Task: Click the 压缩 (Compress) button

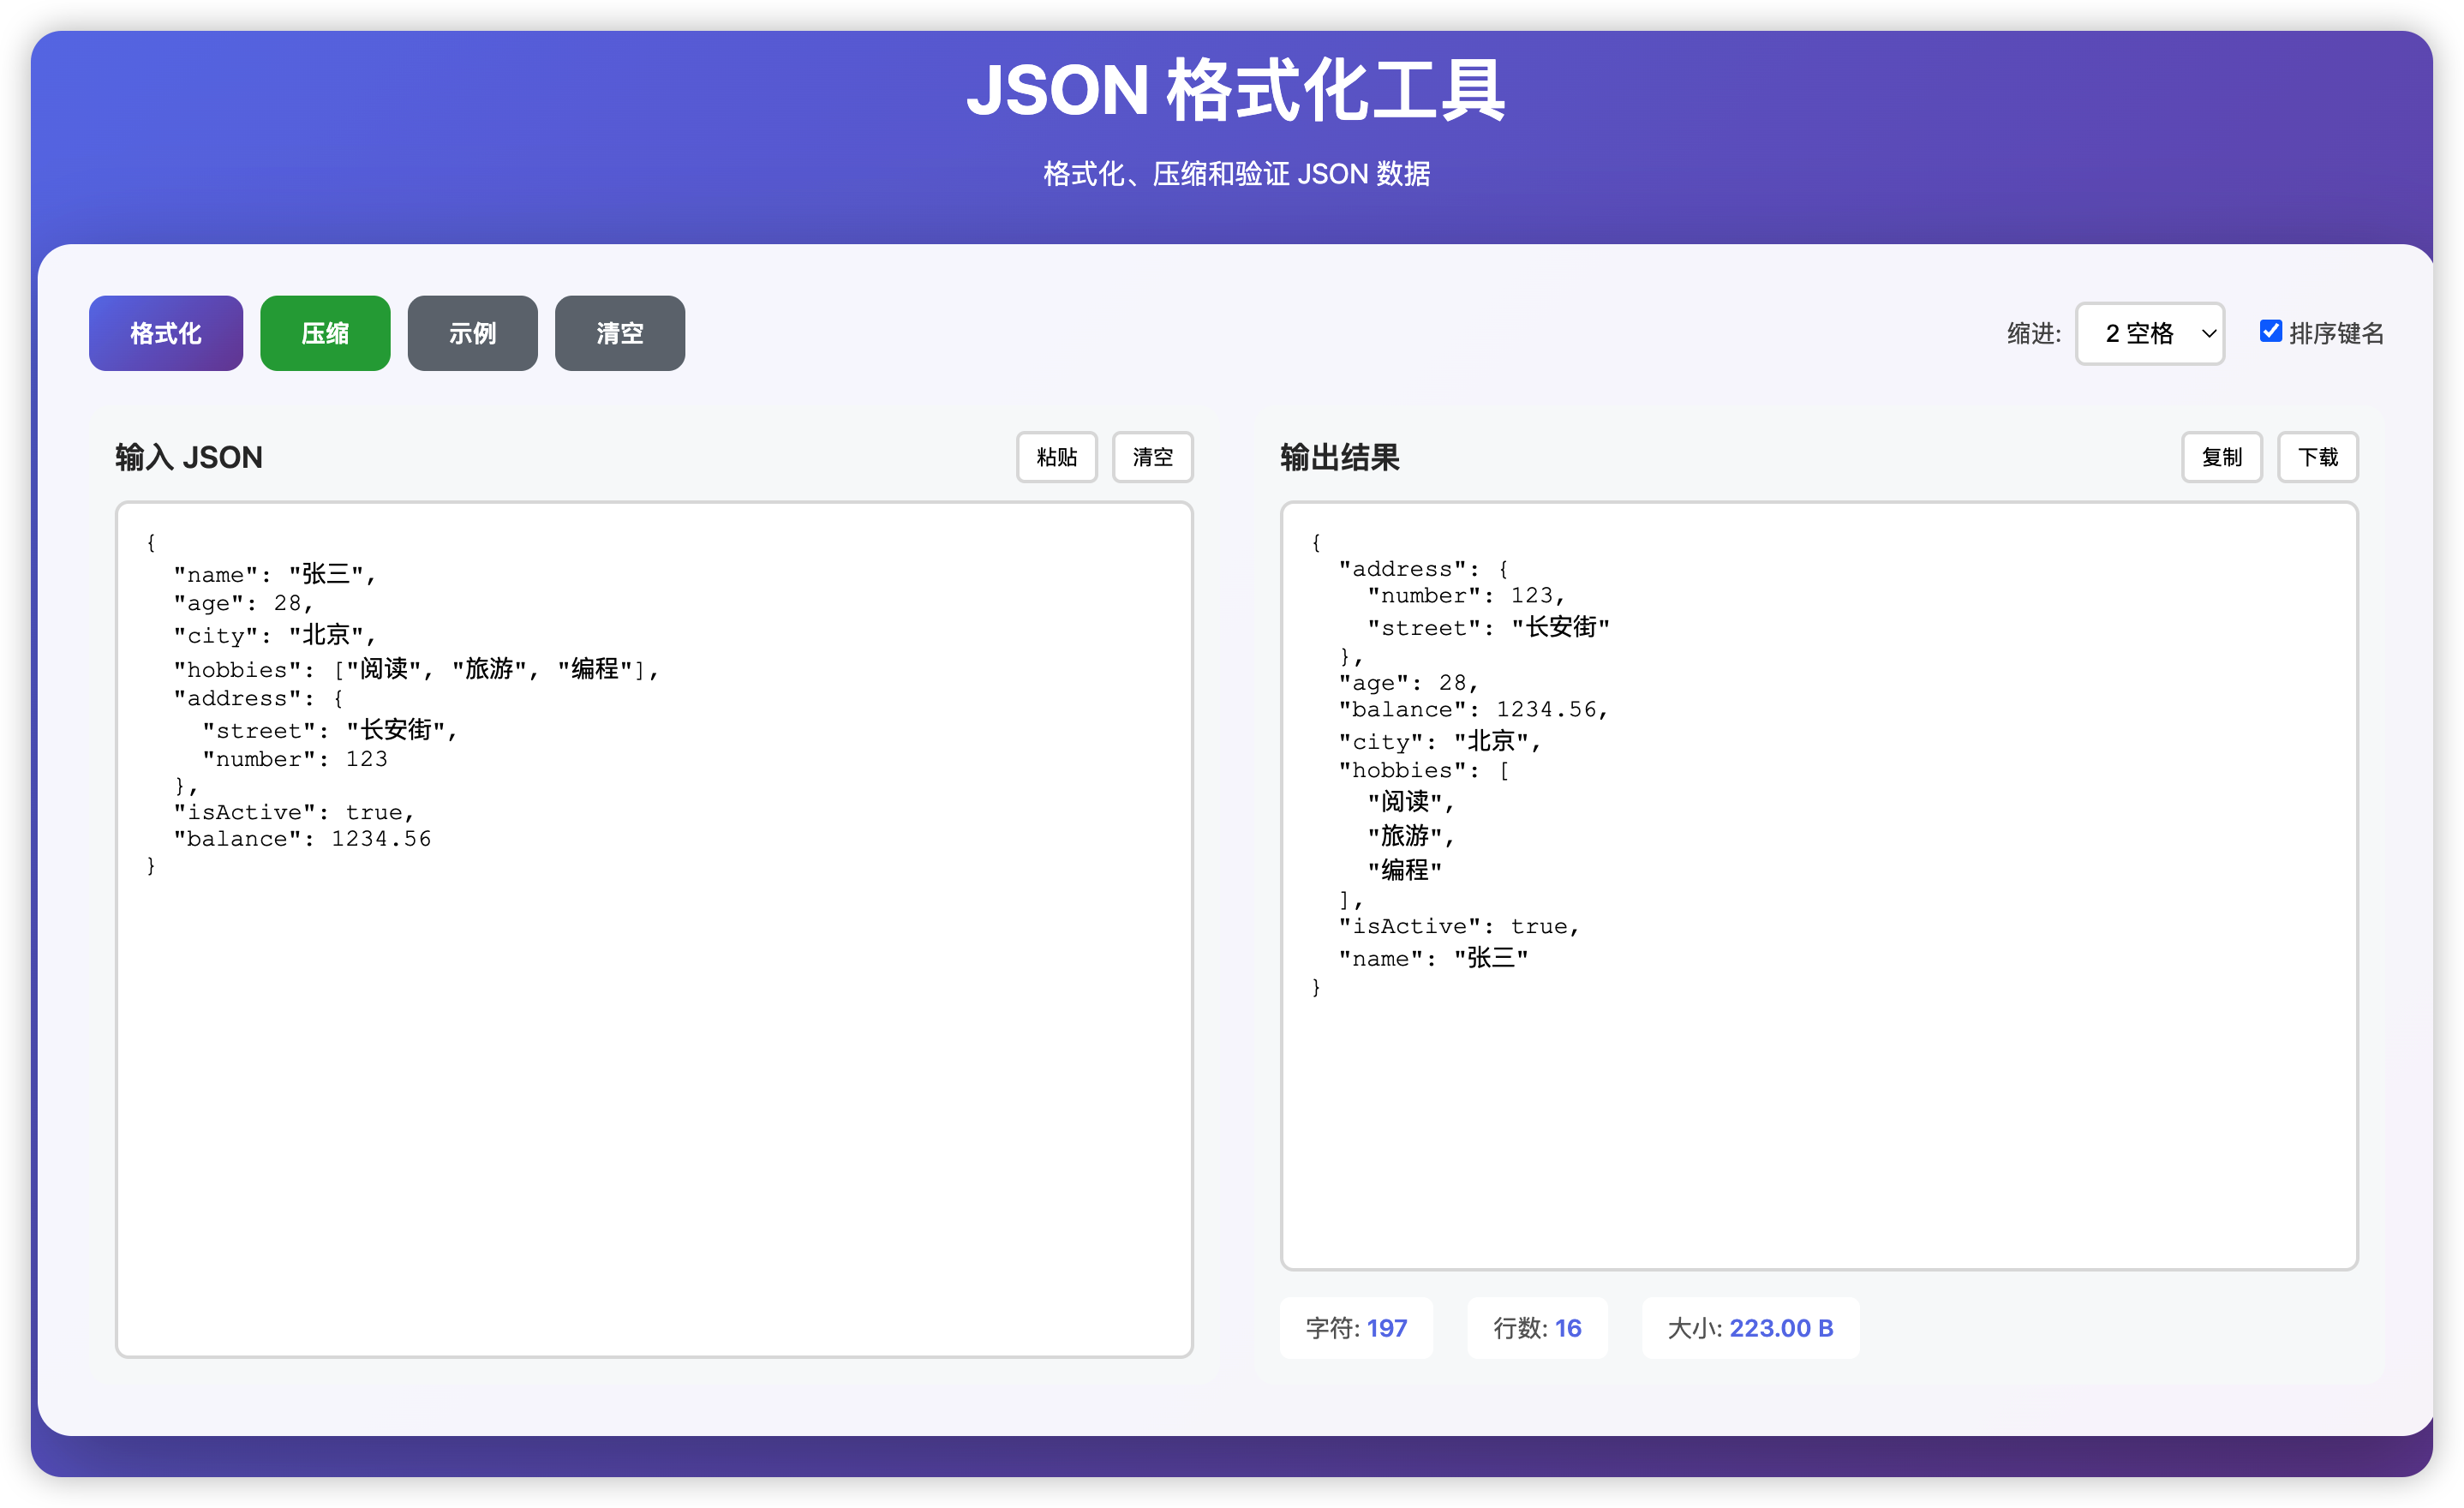Action: (324, 333)
